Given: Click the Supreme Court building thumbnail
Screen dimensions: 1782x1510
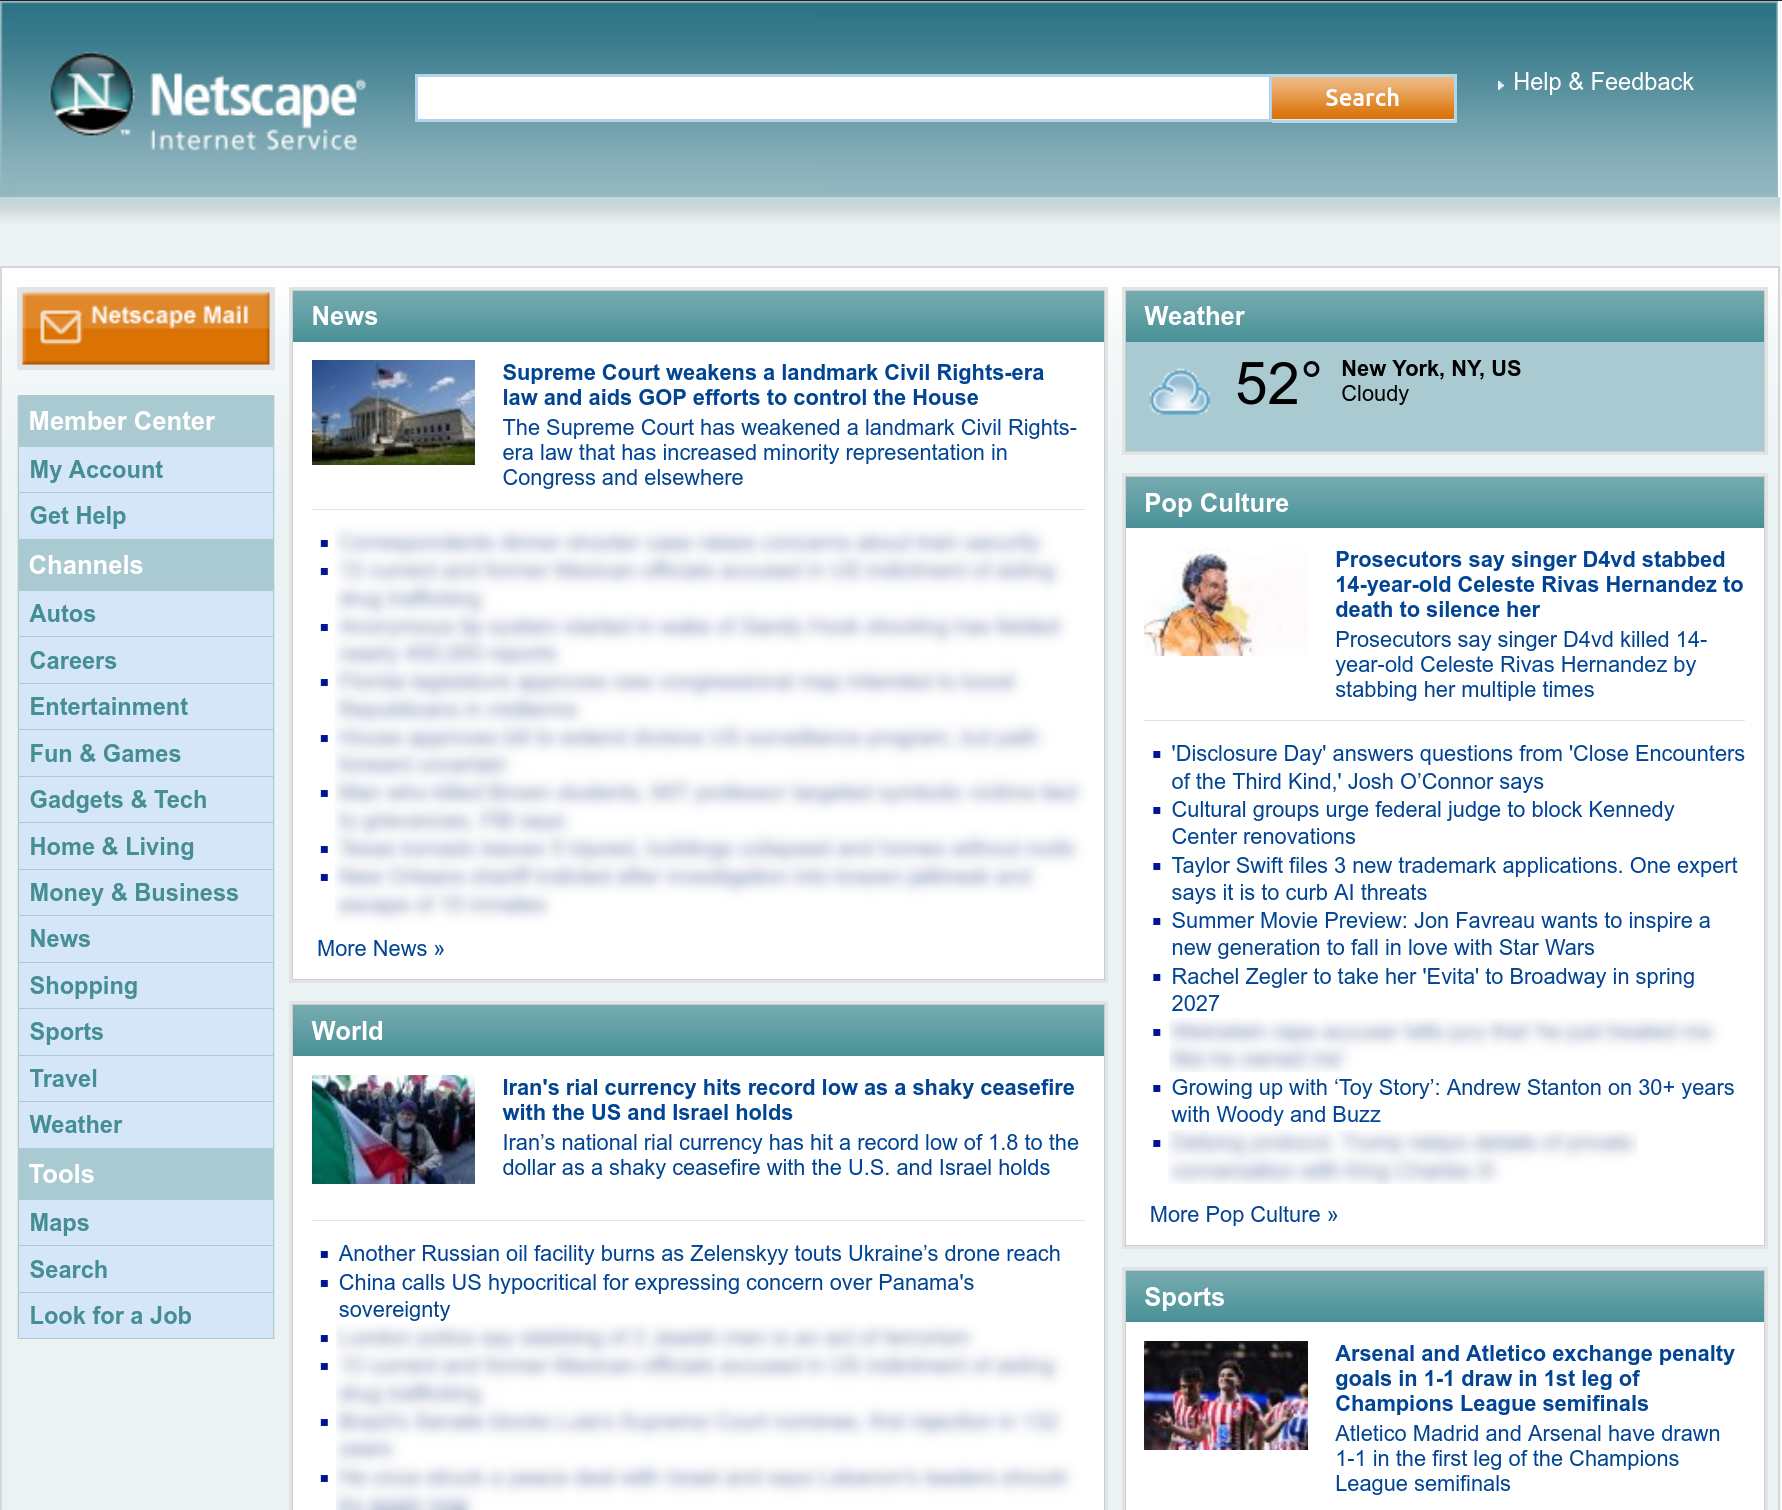Looking at the screenshot, I should 393,411.
